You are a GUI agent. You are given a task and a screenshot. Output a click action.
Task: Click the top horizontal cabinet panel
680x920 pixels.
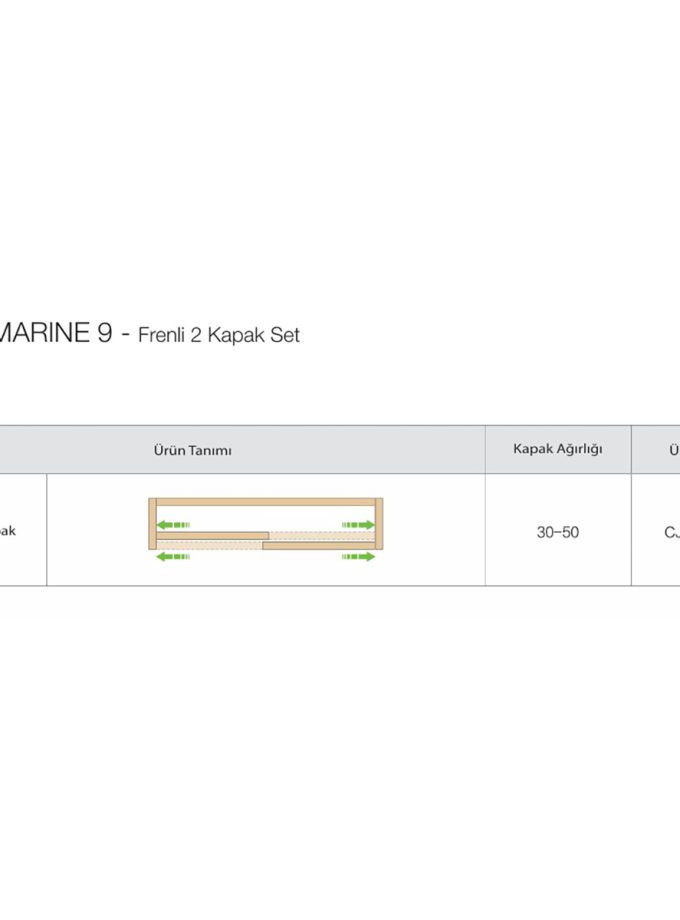point(266,502)
